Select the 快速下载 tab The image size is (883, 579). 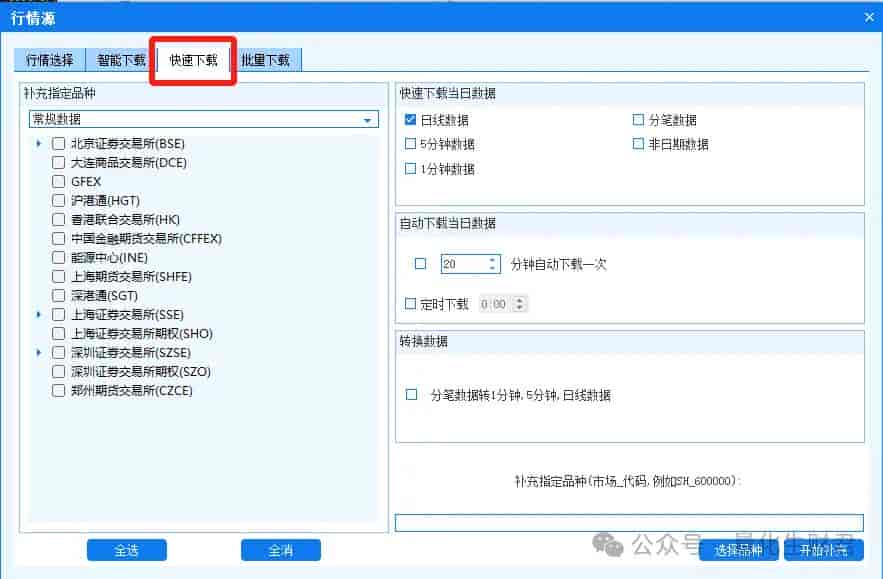pos(193,60)
